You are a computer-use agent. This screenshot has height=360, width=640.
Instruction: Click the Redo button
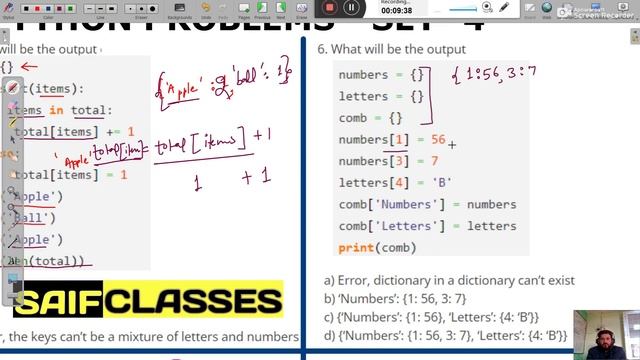[223, 10]
